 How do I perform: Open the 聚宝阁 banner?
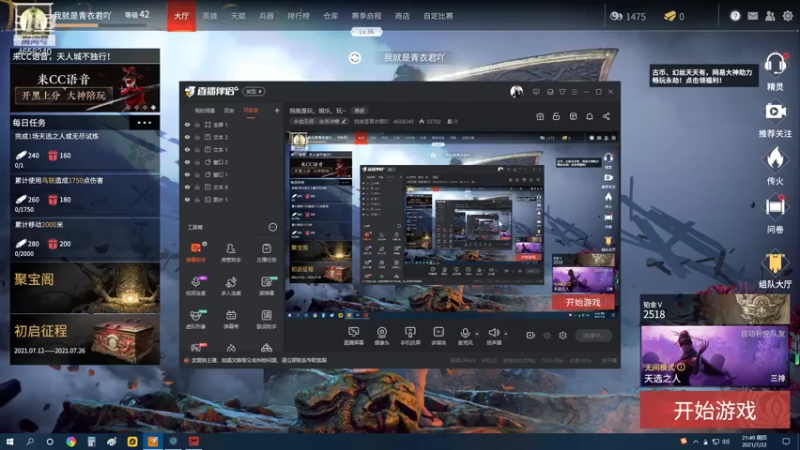(85, 287)
